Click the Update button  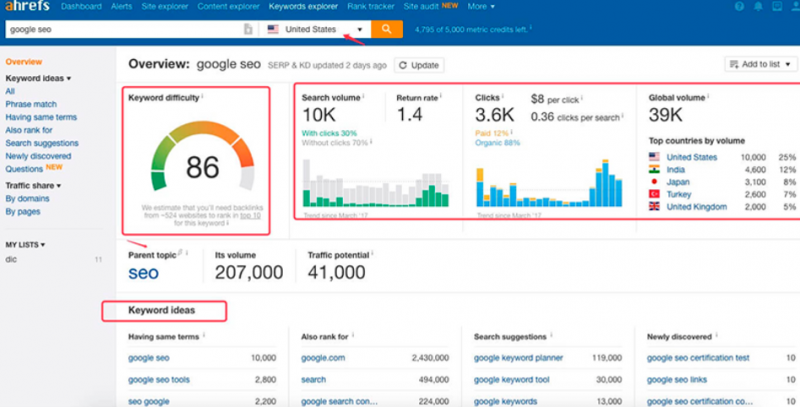[419, 65]
